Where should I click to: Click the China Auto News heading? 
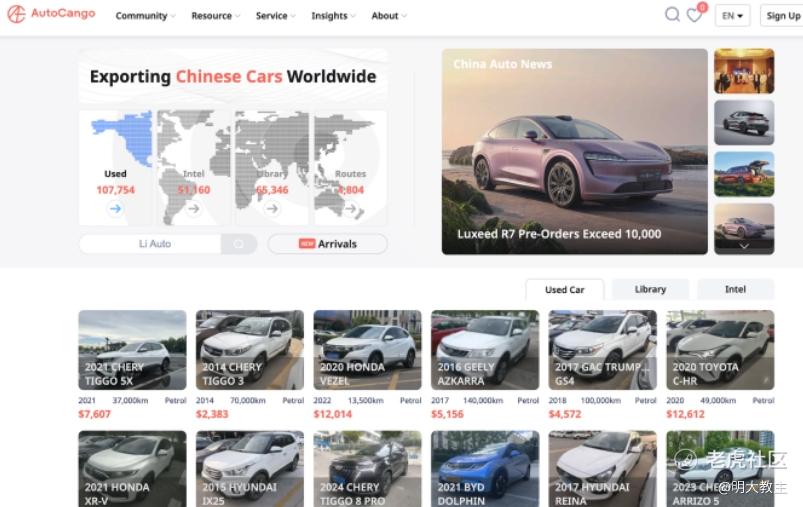tap(503, 64)
